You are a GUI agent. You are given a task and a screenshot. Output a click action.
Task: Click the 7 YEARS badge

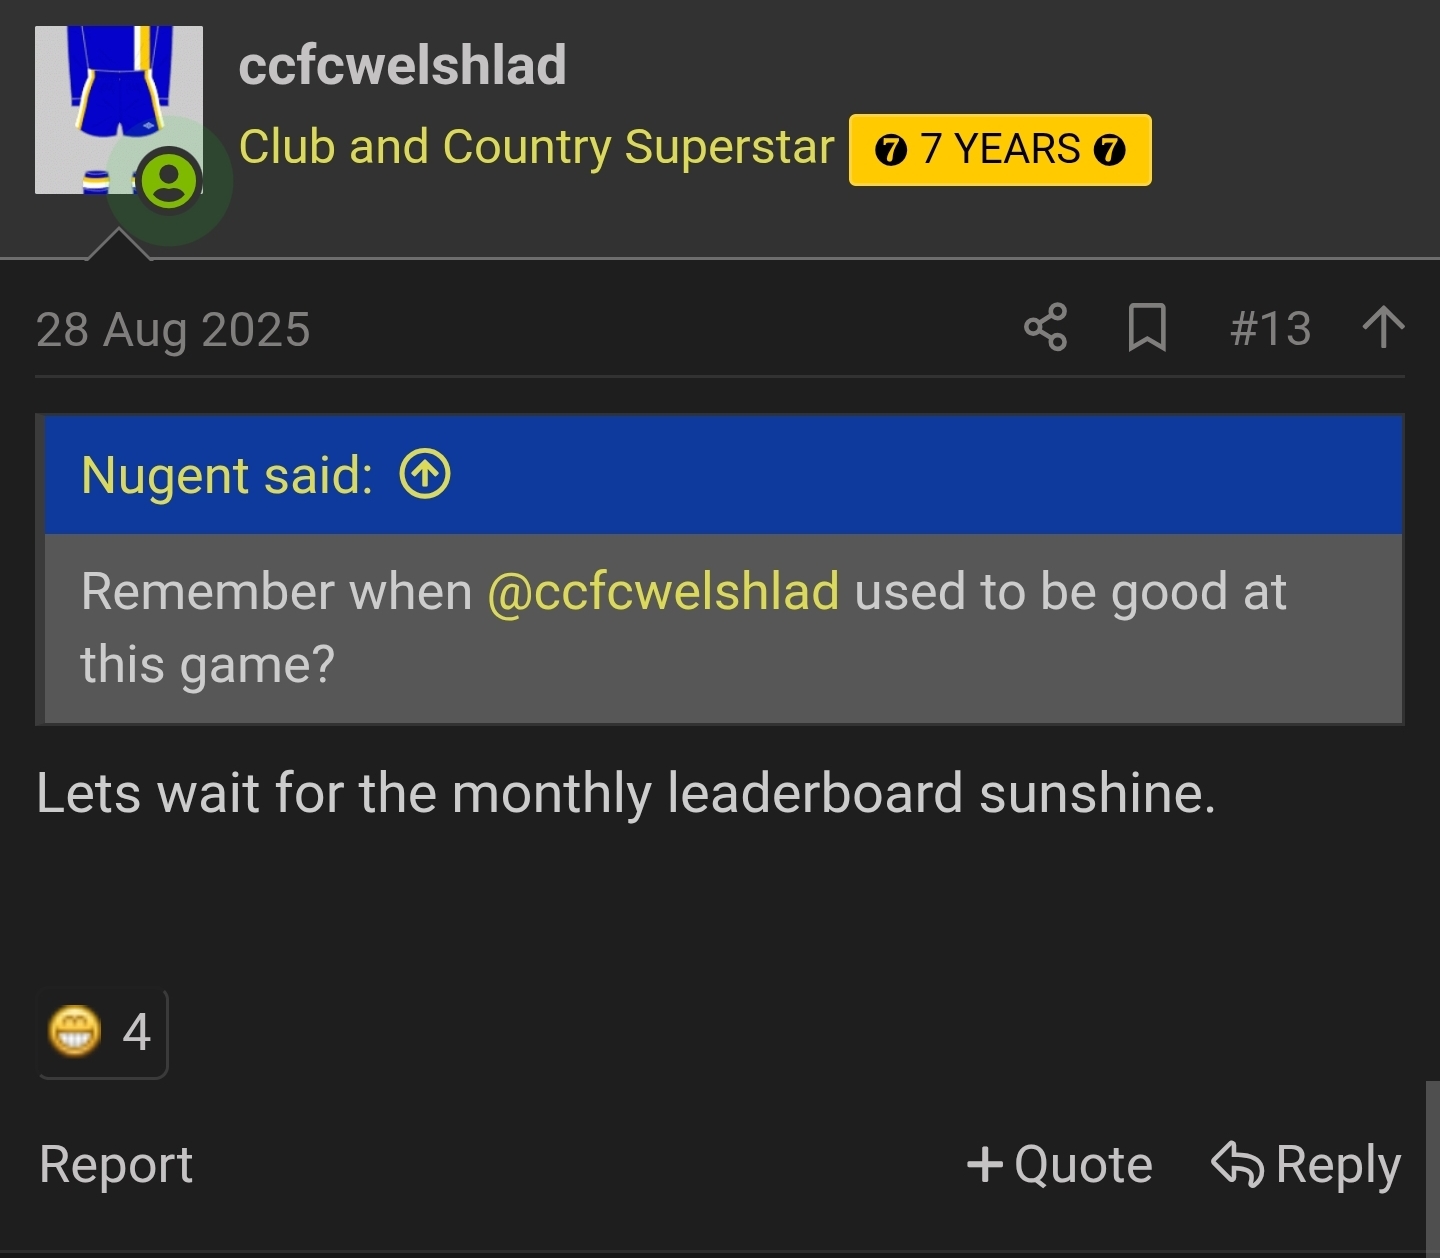[1000, 150]
